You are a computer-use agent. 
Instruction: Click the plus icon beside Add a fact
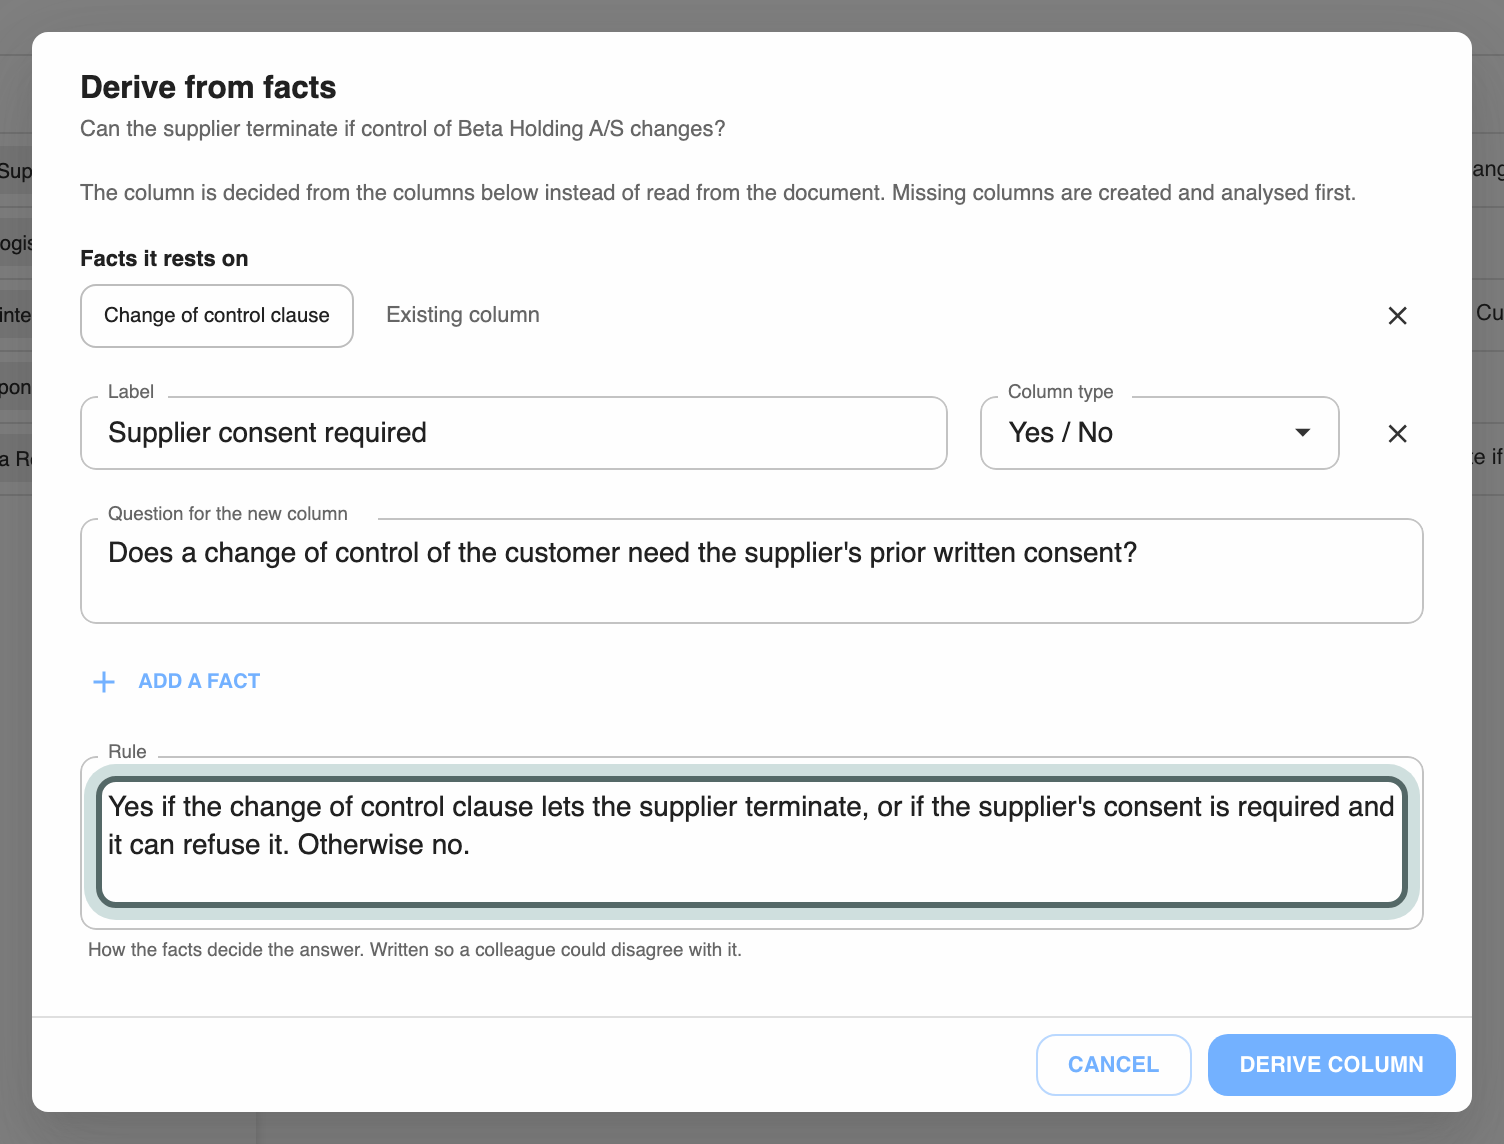coord(104,682)
